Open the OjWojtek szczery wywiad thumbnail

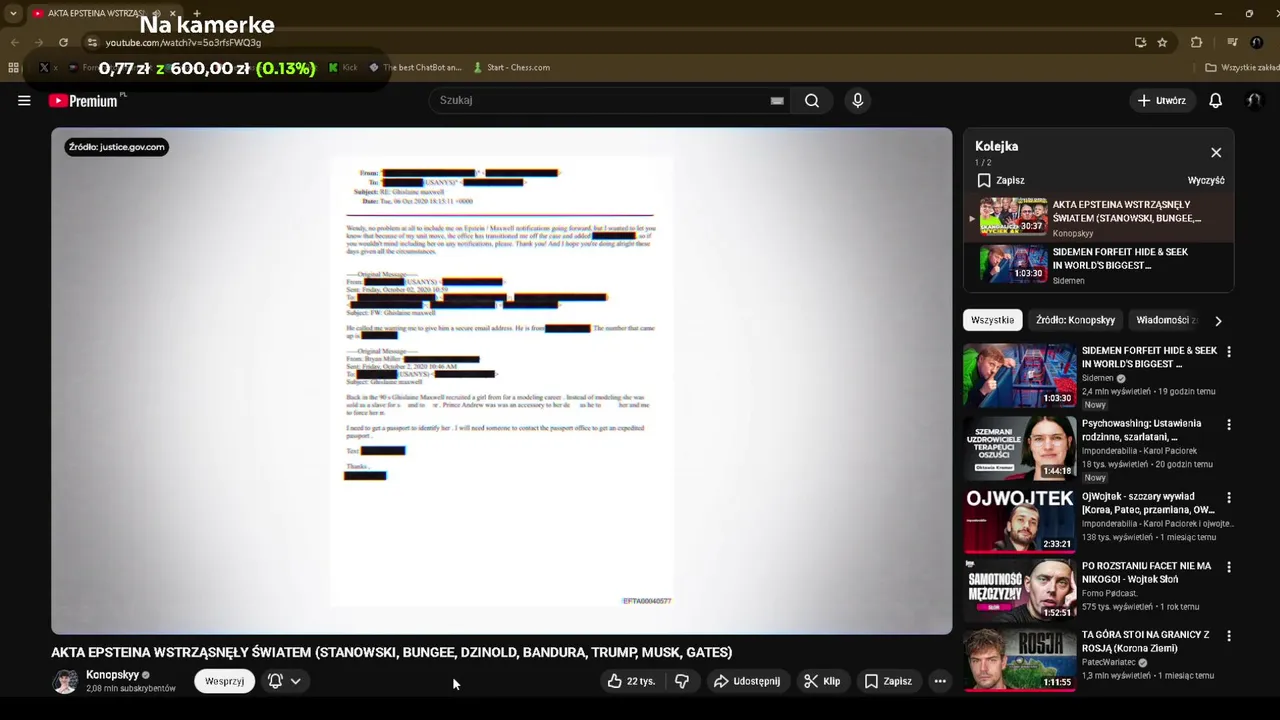click(x=1019, y=520)
